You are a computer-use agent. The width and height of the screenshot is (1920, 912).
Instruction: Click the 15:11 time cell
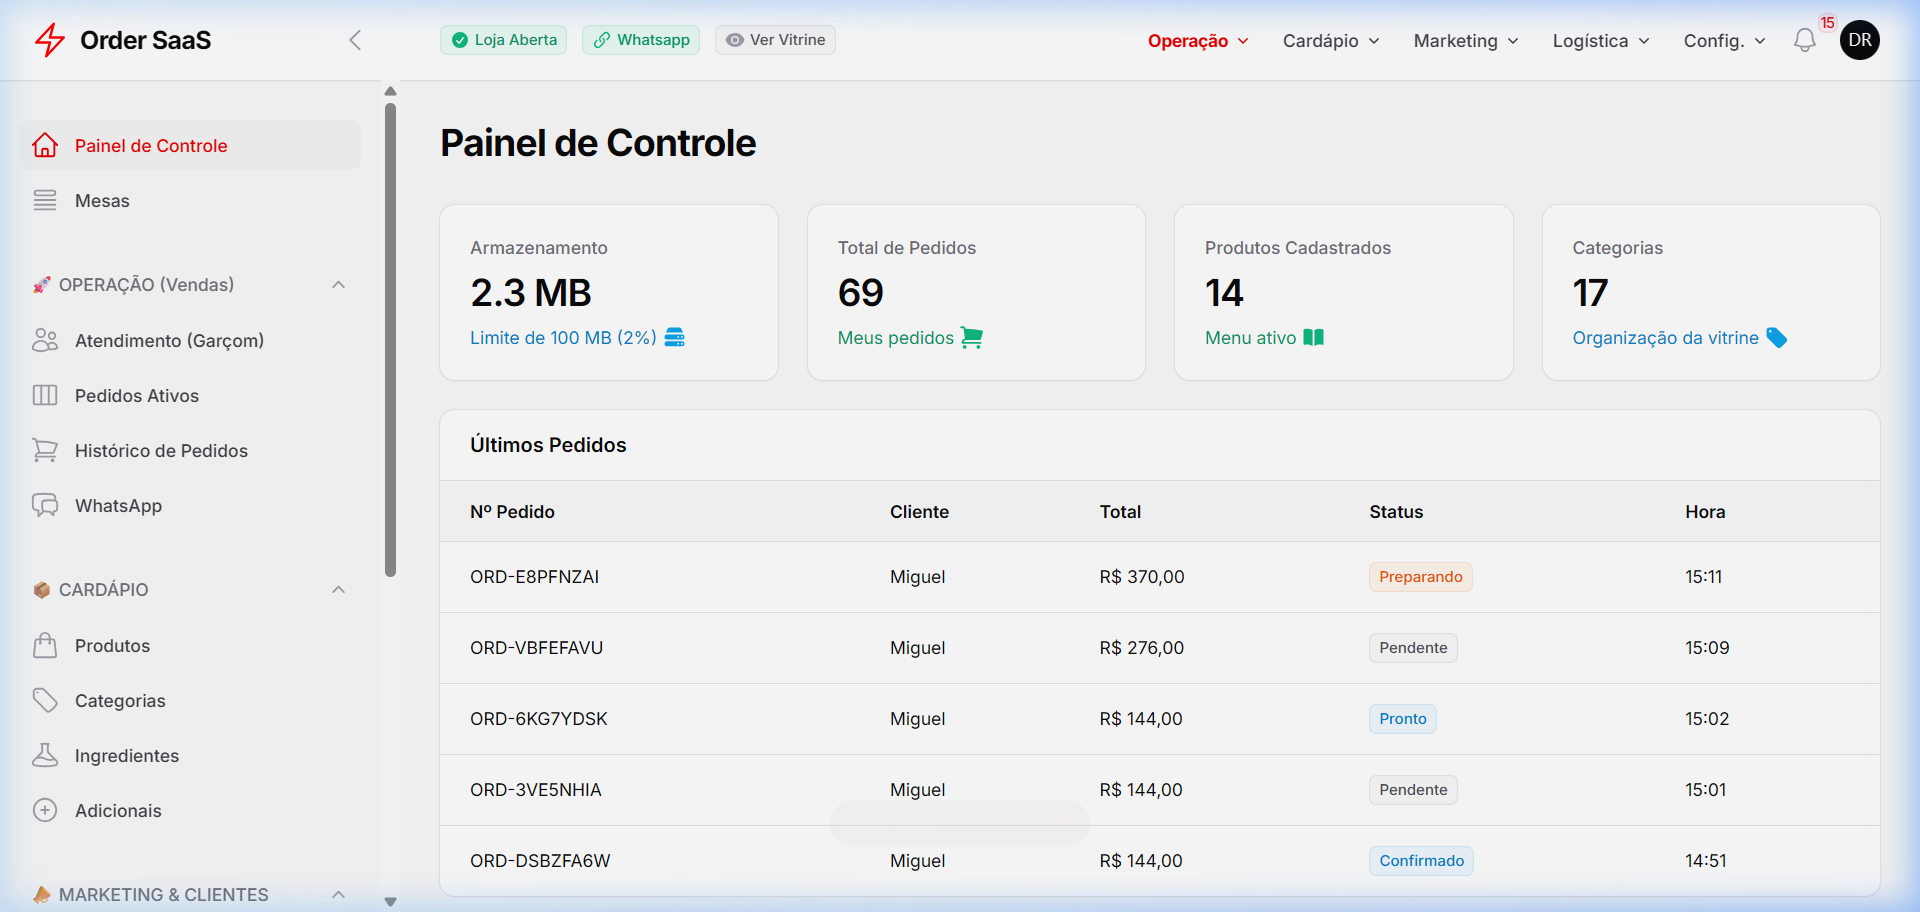tap(1703, 577)
